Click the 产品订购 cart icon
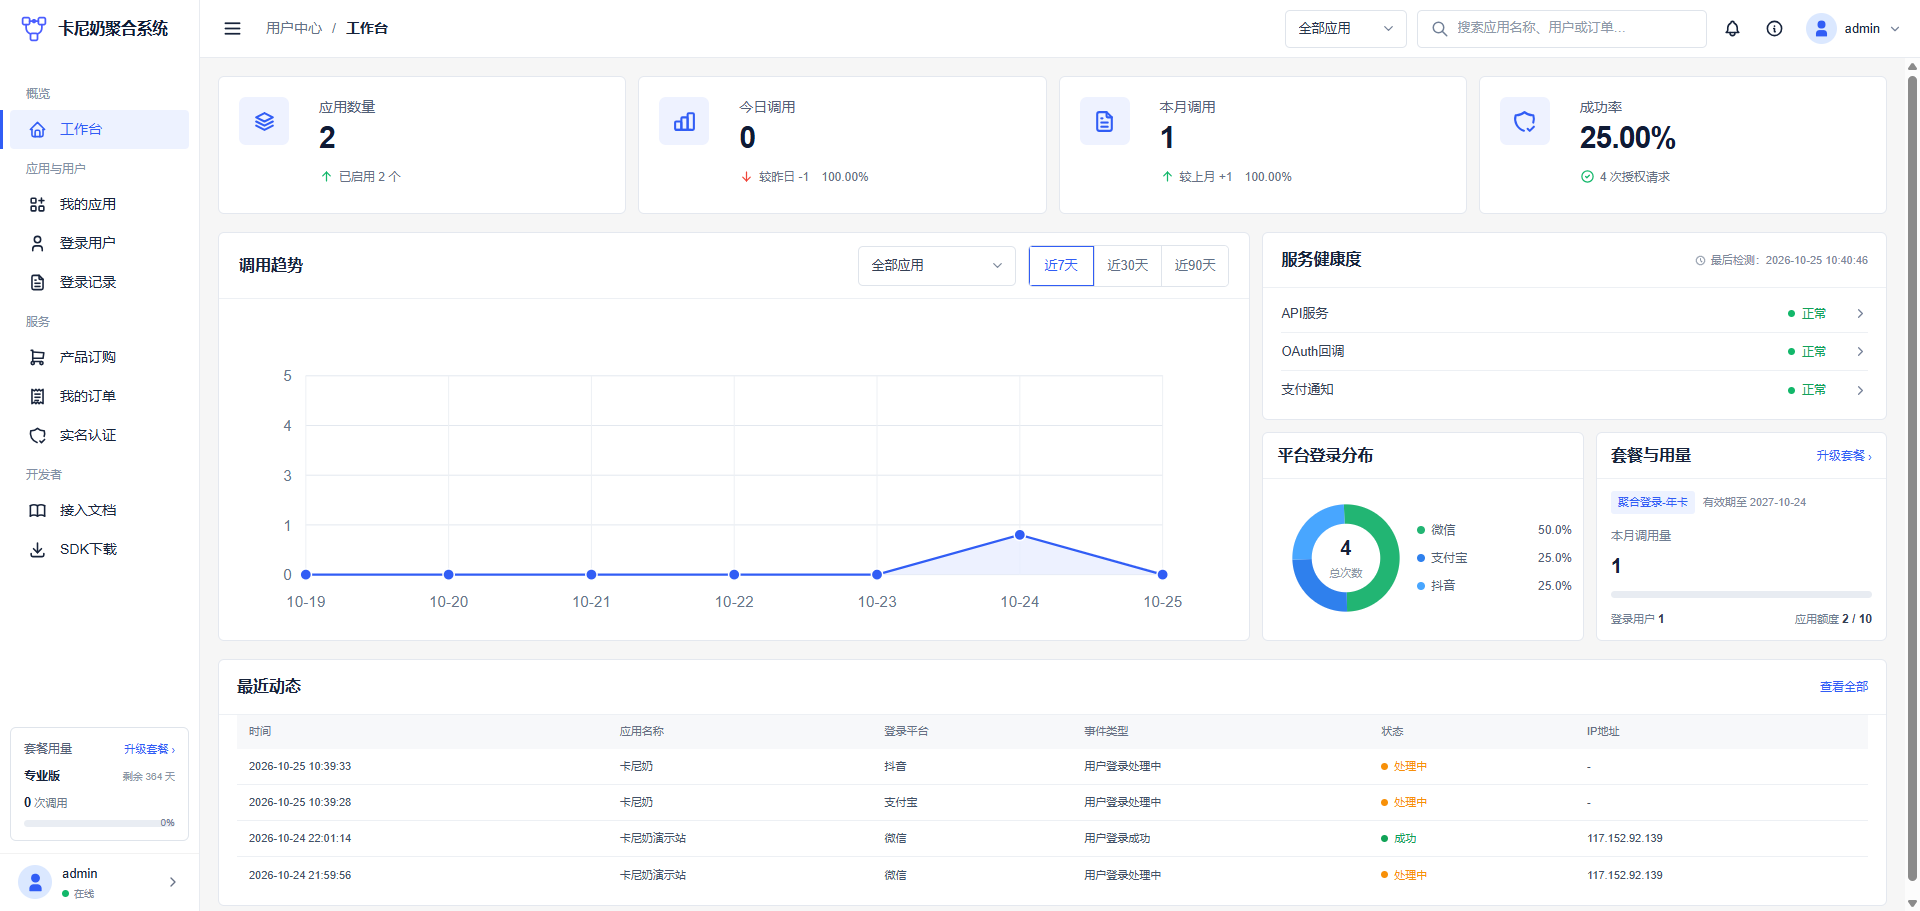This screenshot has width=1920, height=911. point(37,357)
